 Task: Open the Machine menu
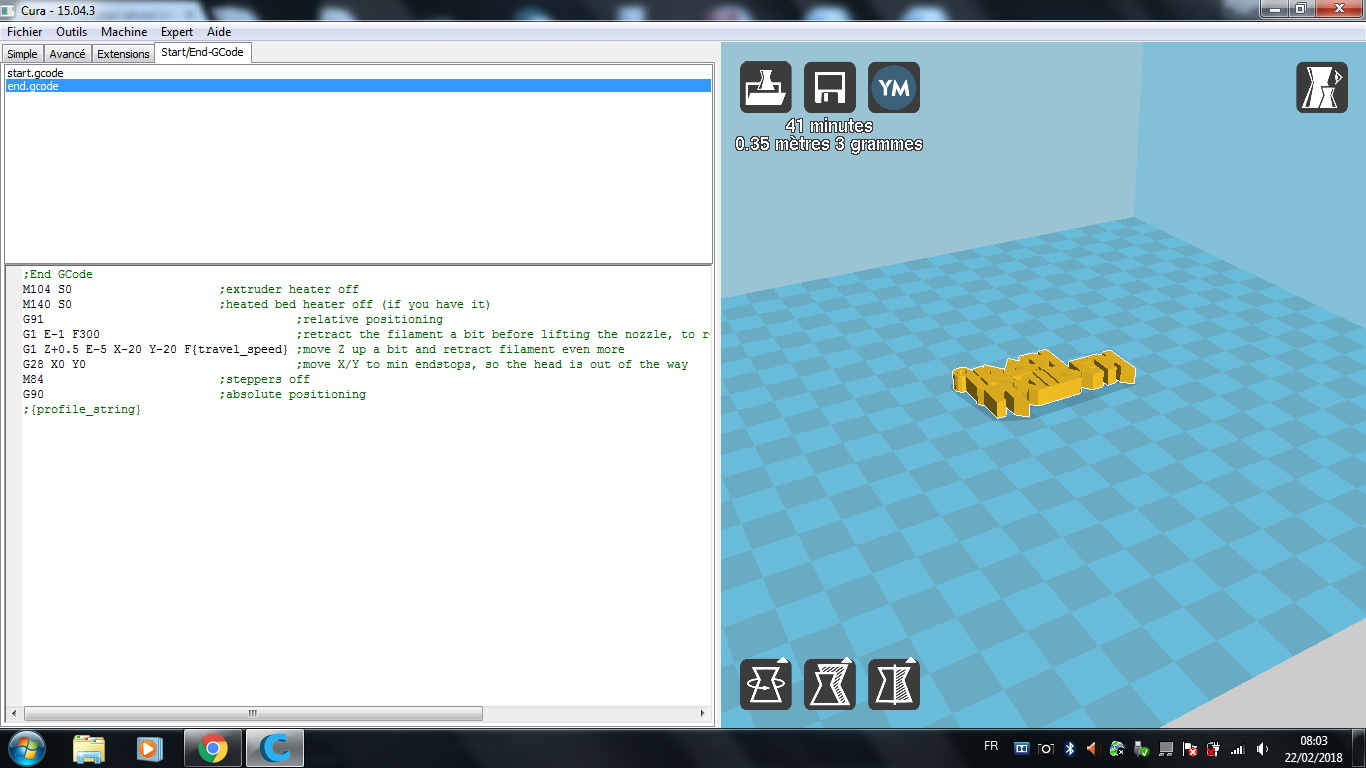(x=124, y=32)
